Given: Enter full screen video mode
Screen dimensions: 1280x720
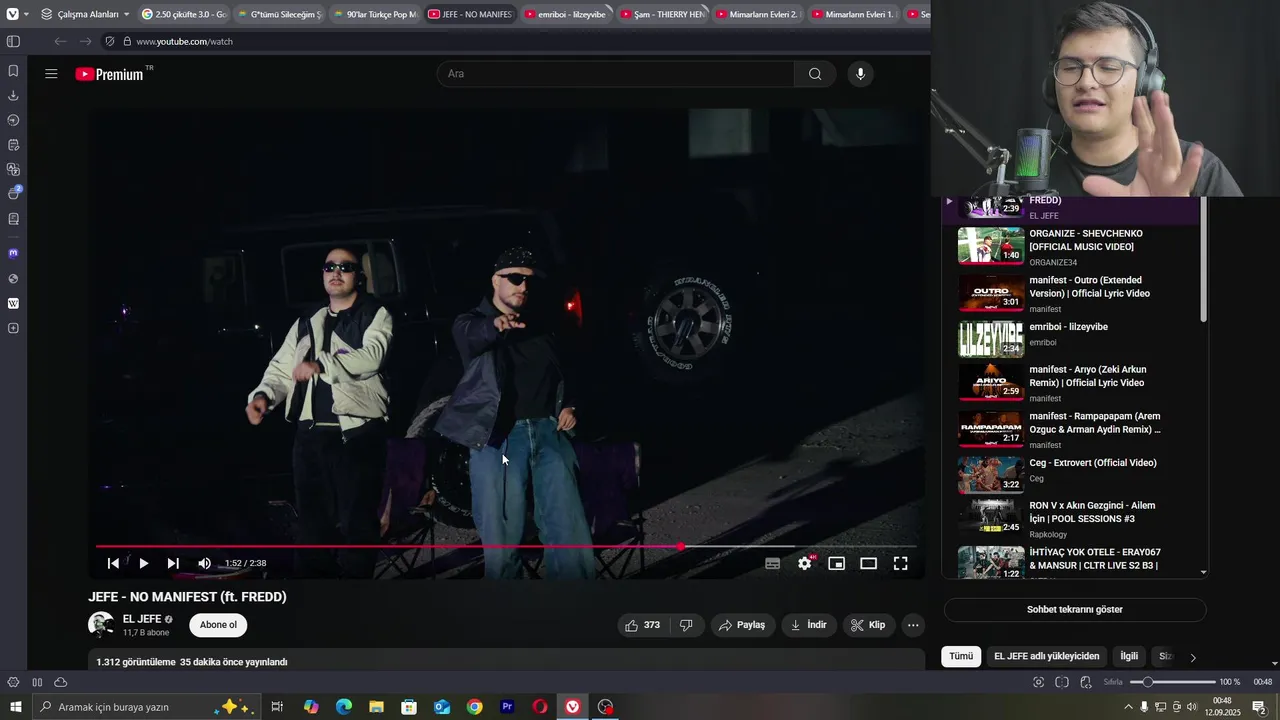Looking at the screenshot, I should 900,563.
